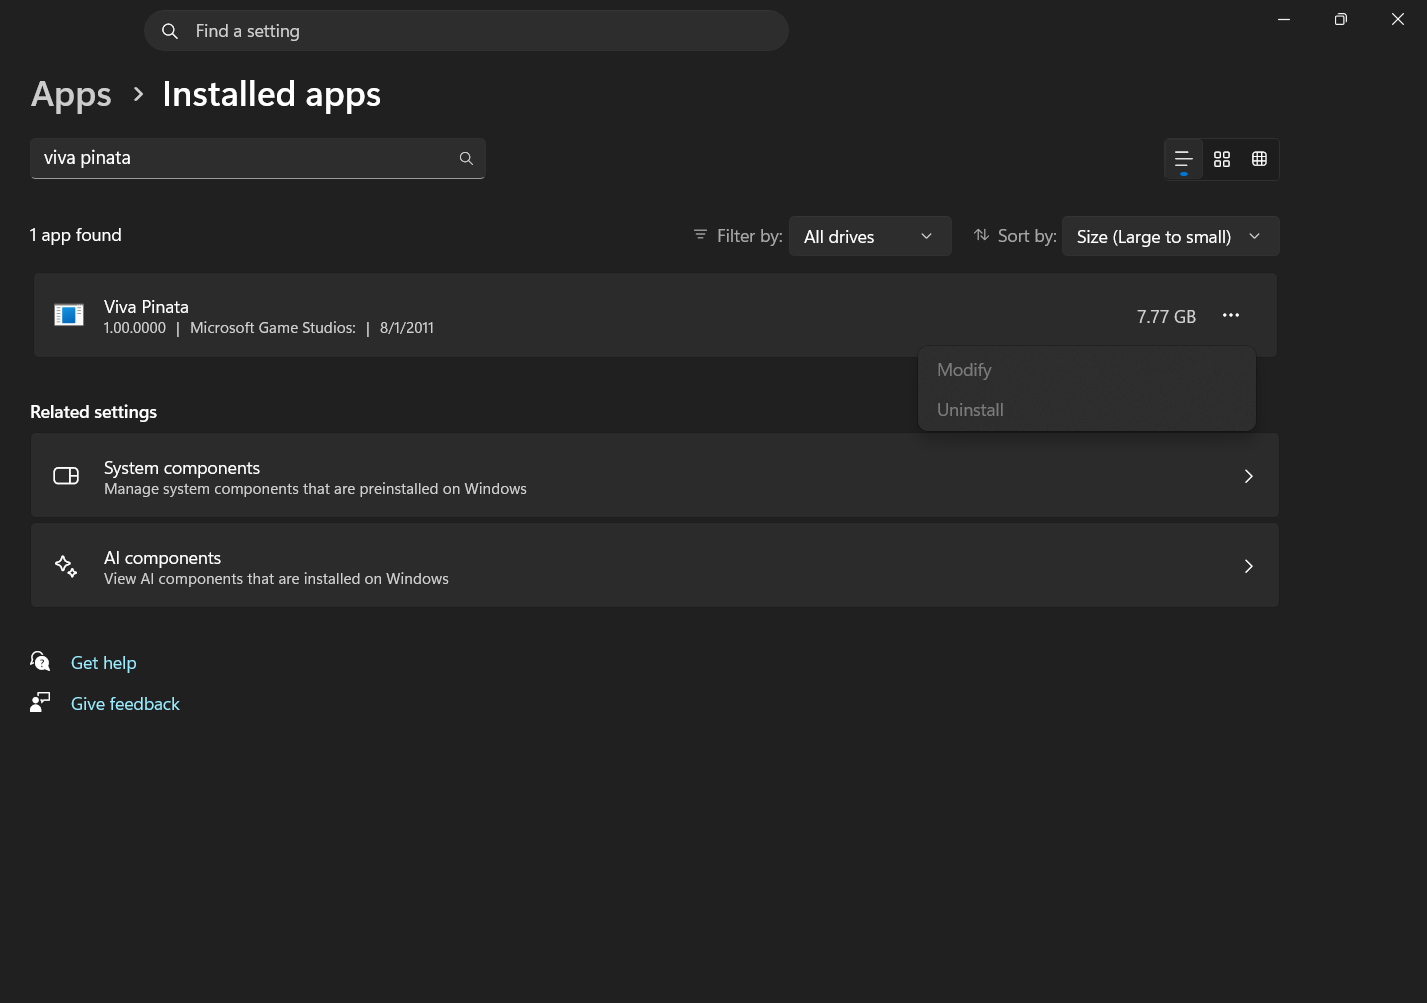
Task: Click the Give feedback icon
Action: coord(40,702)
